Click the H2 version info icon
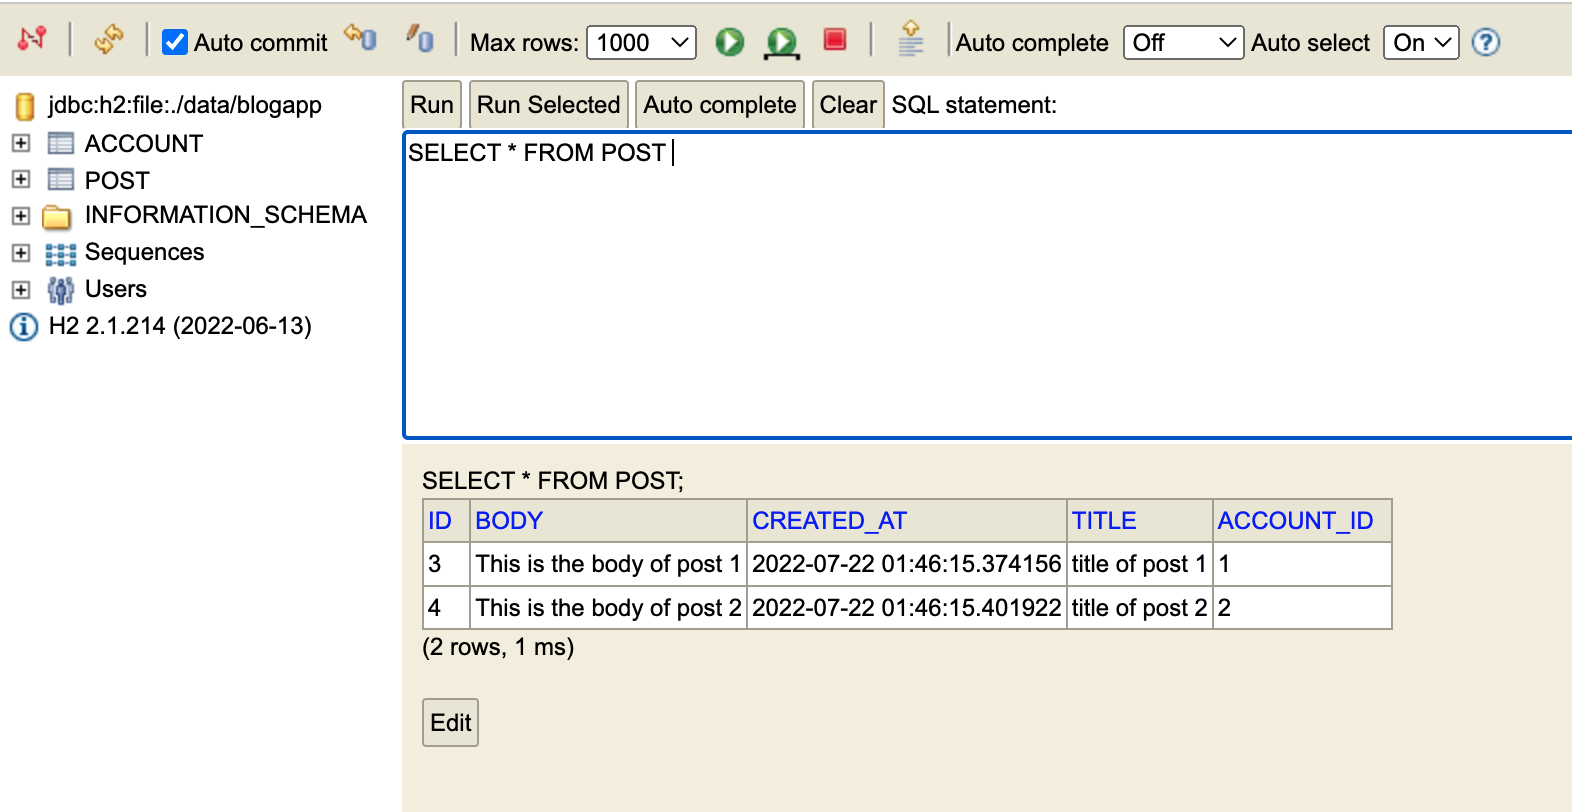 pos(24,327)
